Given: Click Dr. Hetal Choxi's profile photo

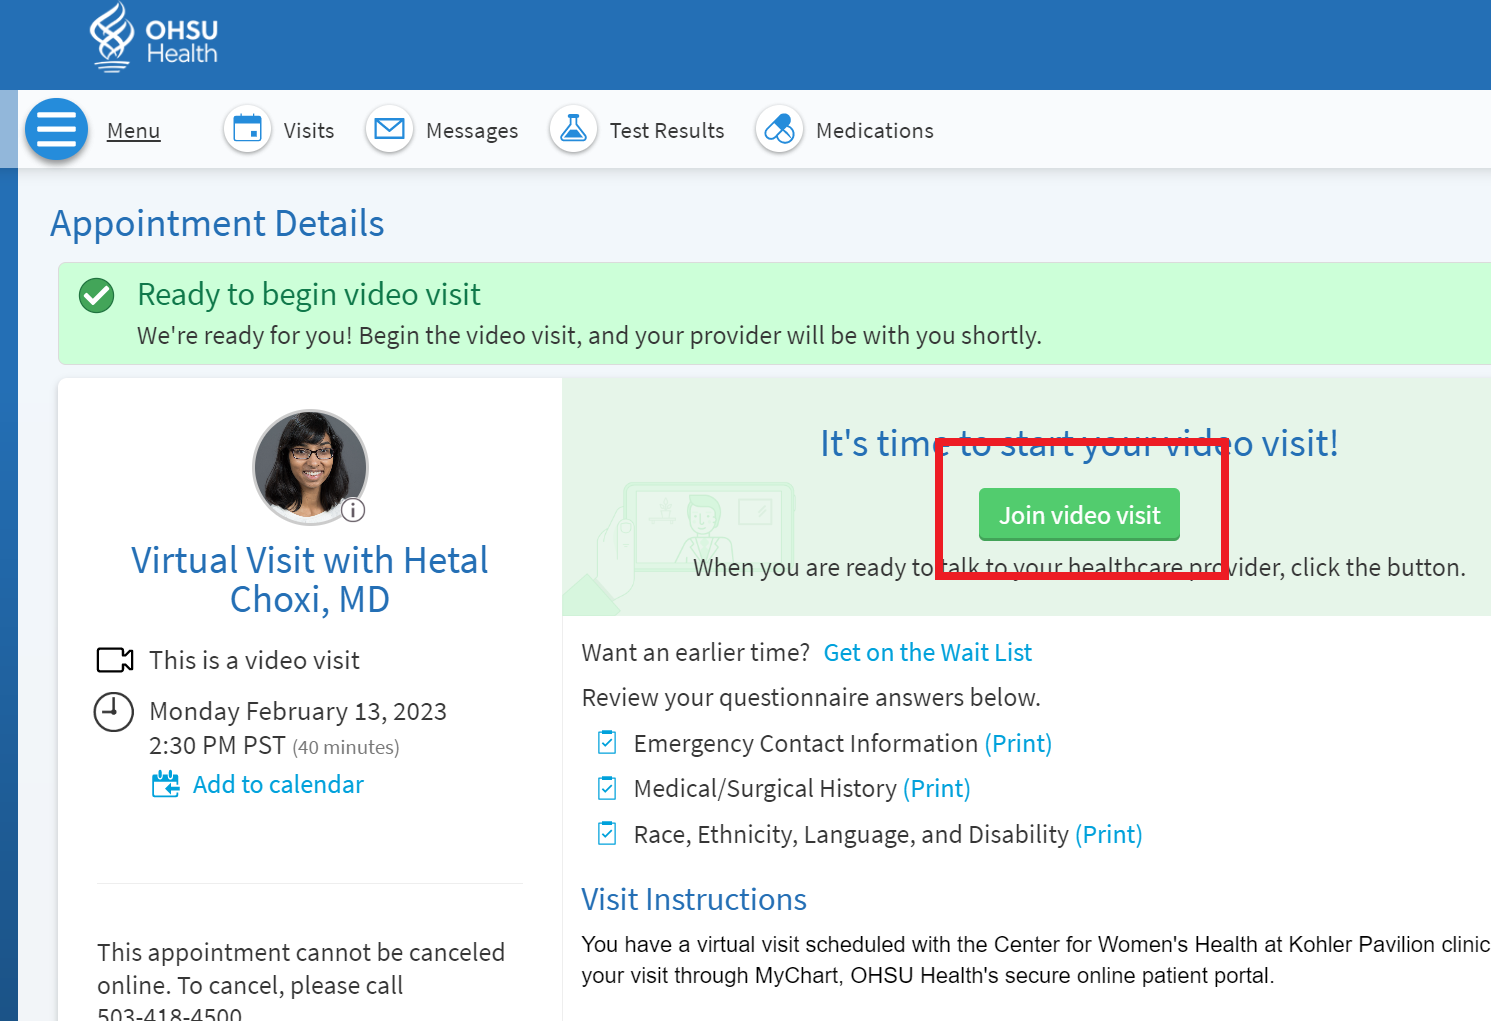Looking at the screenshot, I should tap(309, 466).
